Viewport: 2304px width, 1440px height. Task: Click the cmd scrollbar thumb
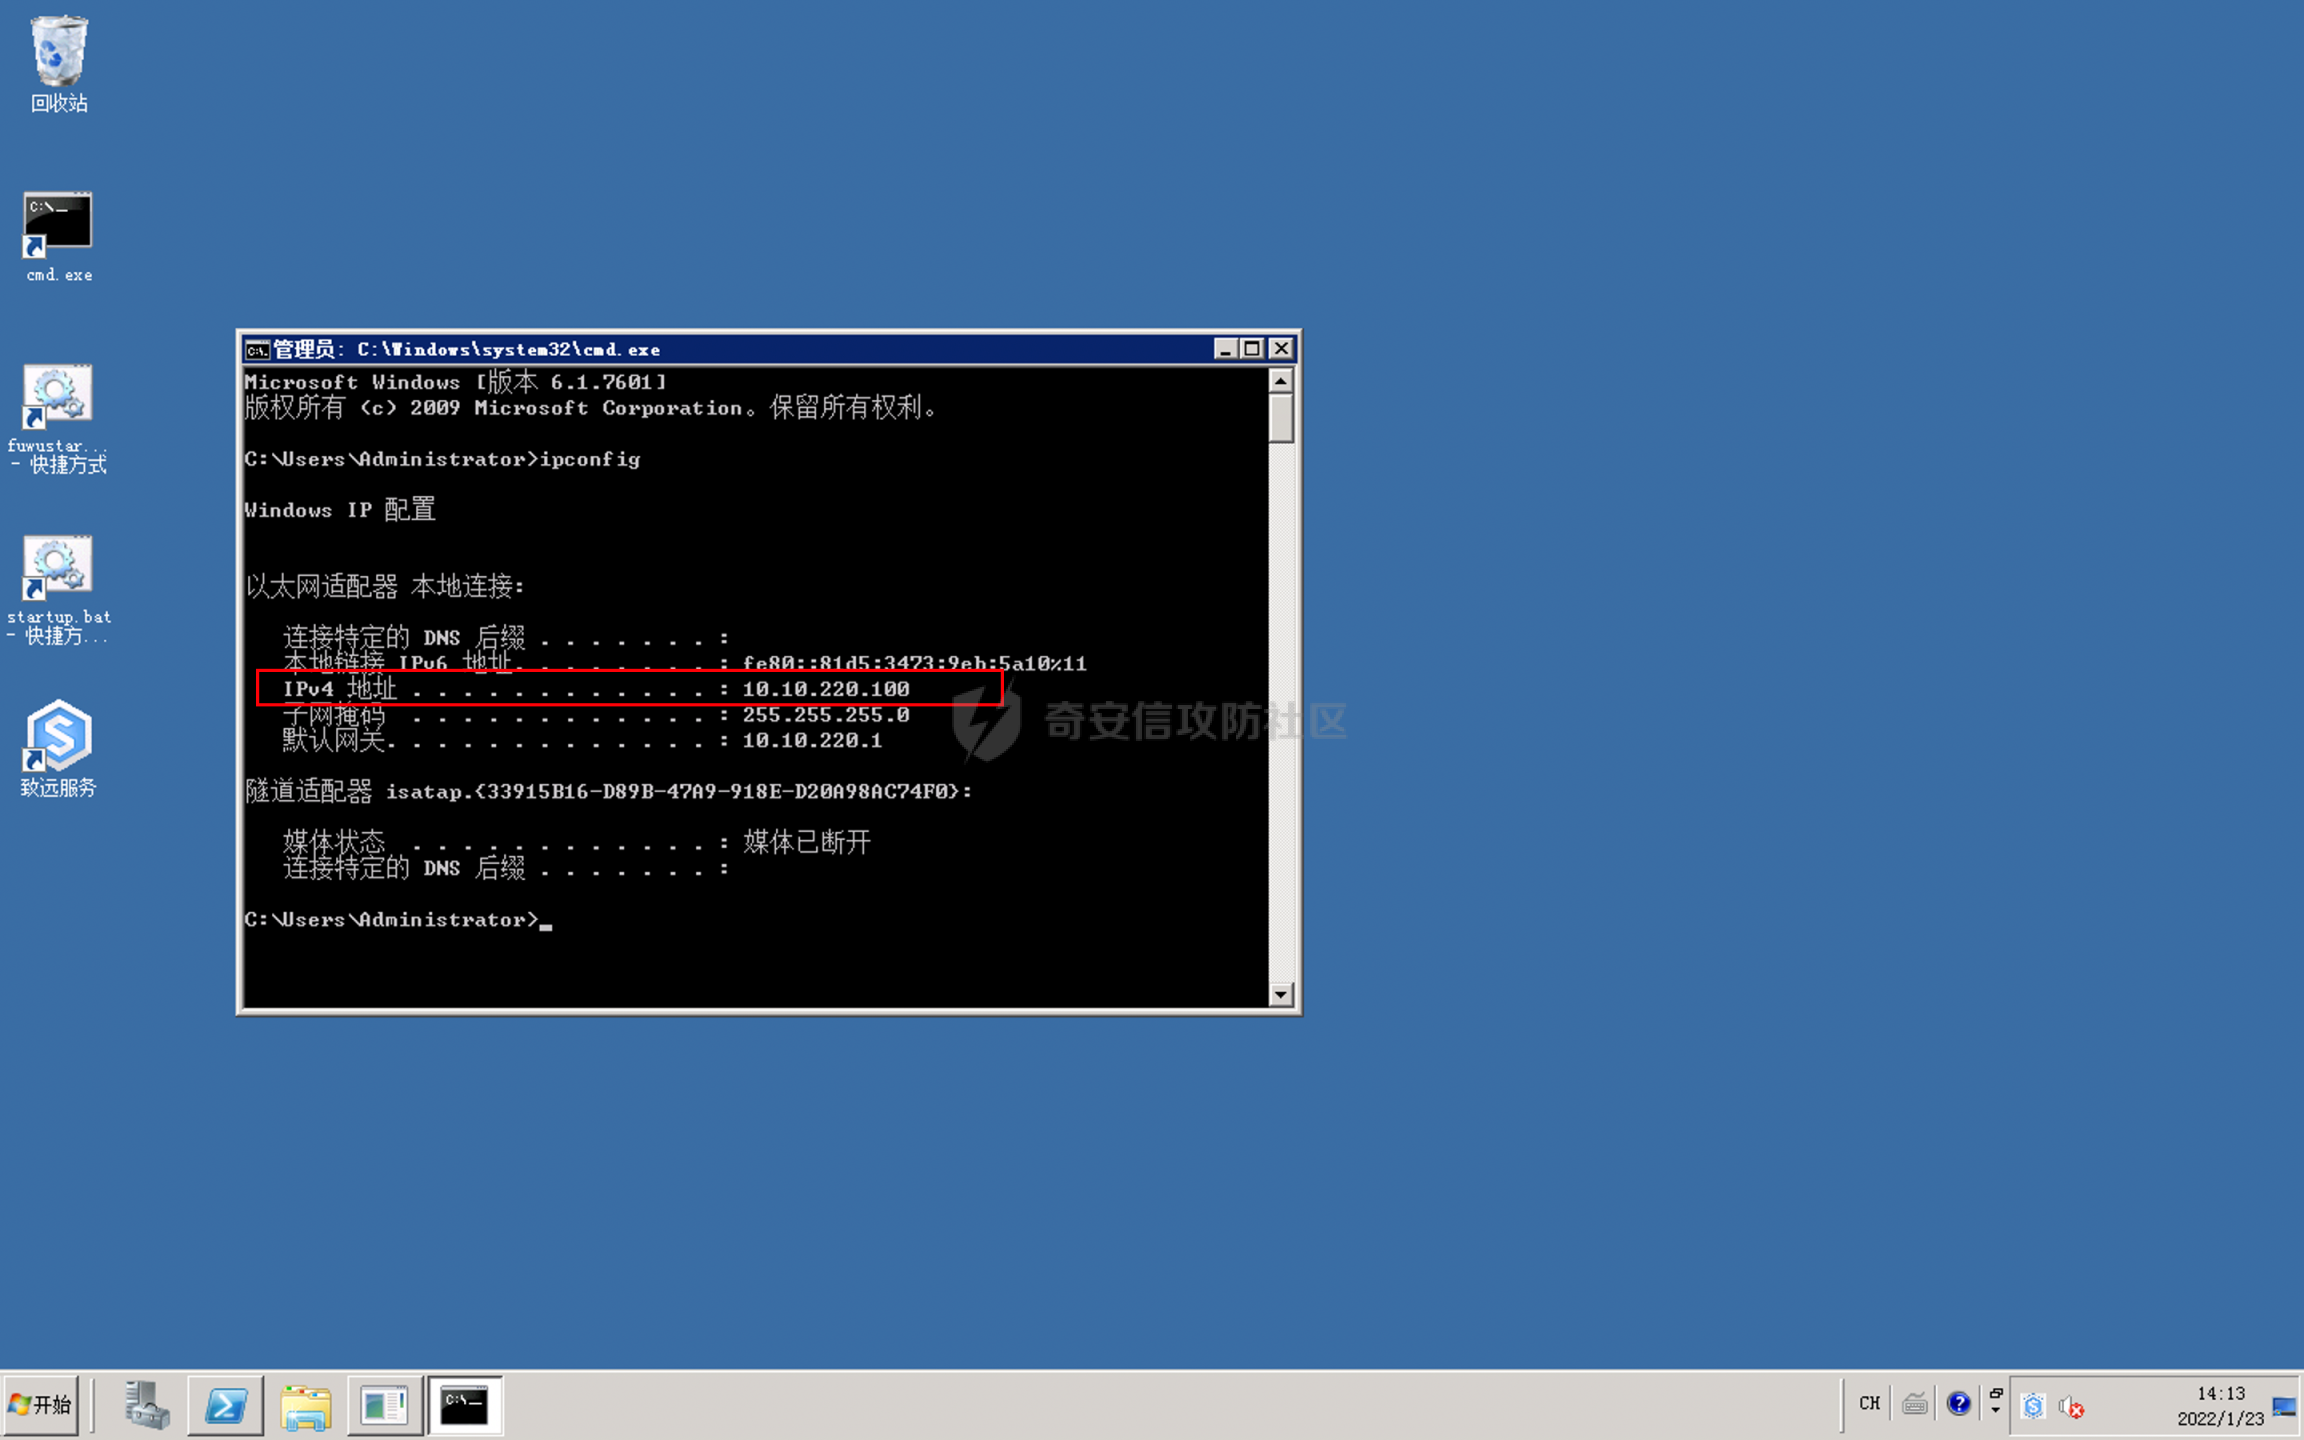point(1281,418)
